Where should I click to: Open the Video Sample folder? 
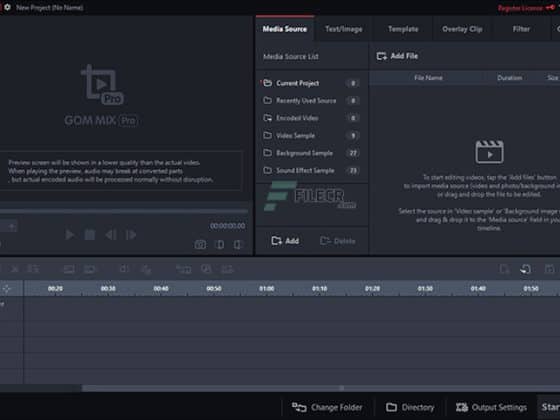pos(310,136)
